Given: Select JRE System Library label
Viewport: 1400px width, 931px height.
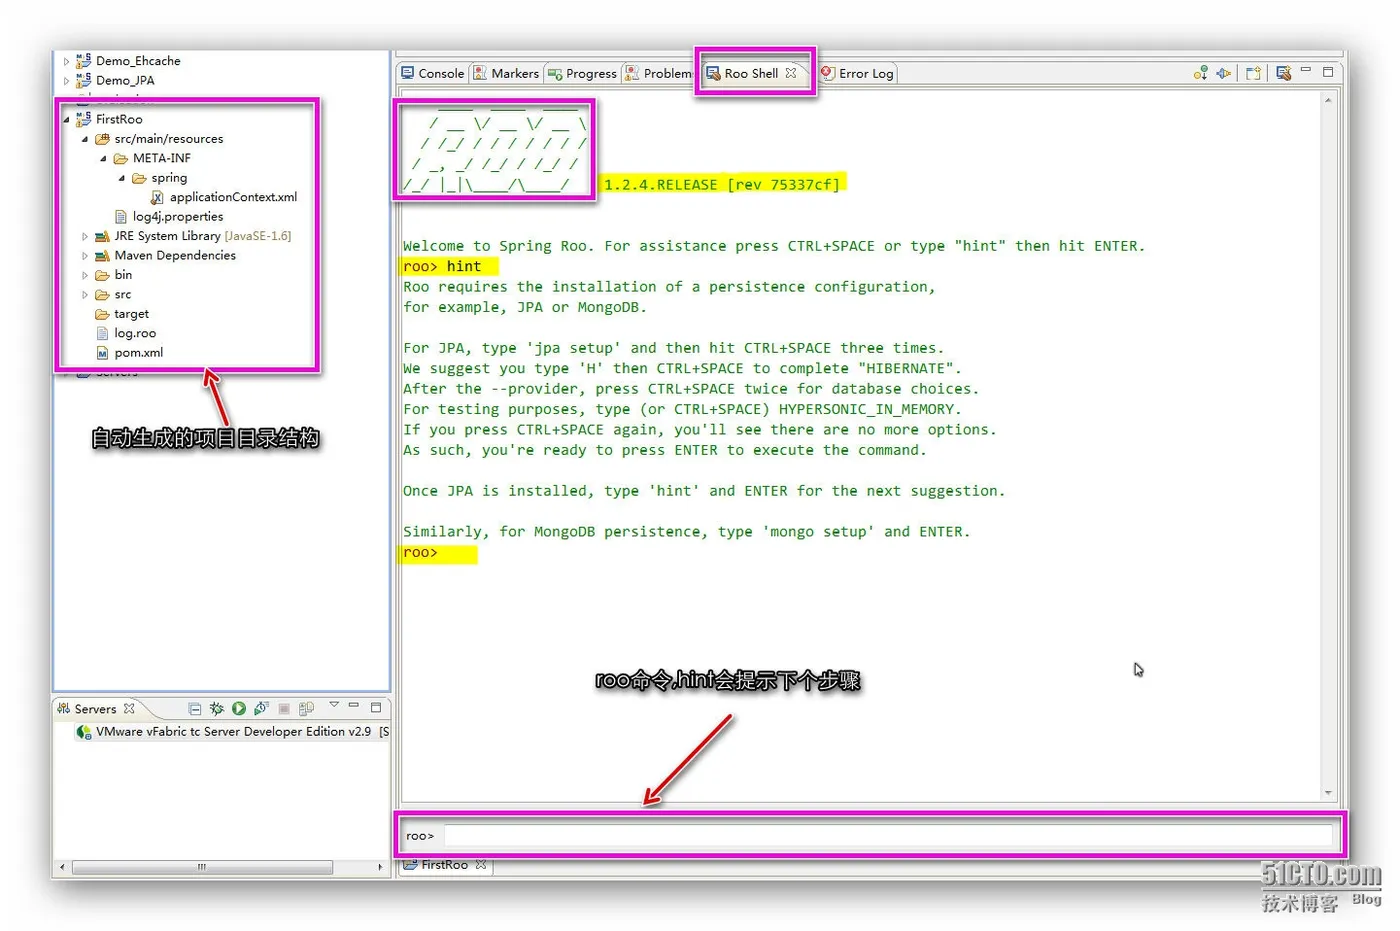Looking at the screenshot, I should click(167, 236).
